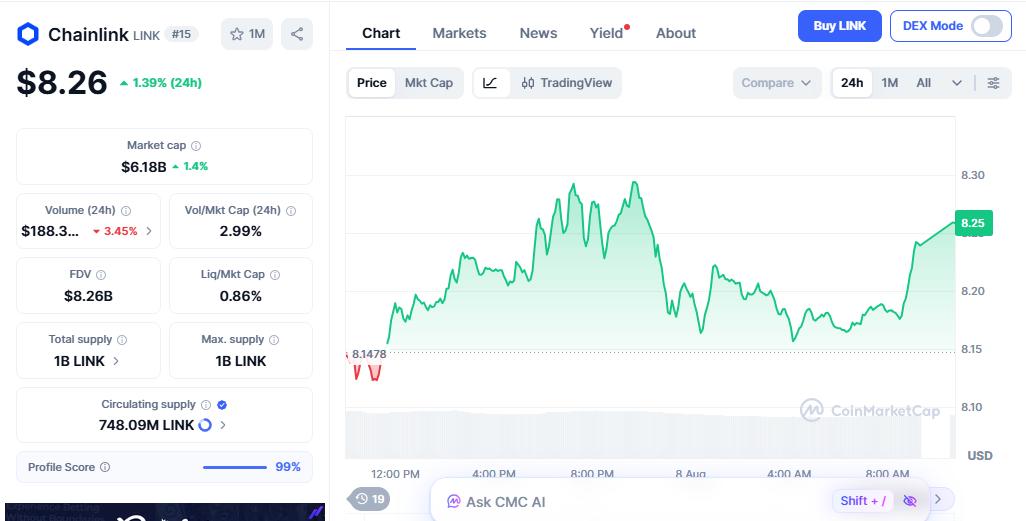Screen dimensions: 1026x521
Task: Show Market cap info tooltip icon
Action: click(196, 146)
